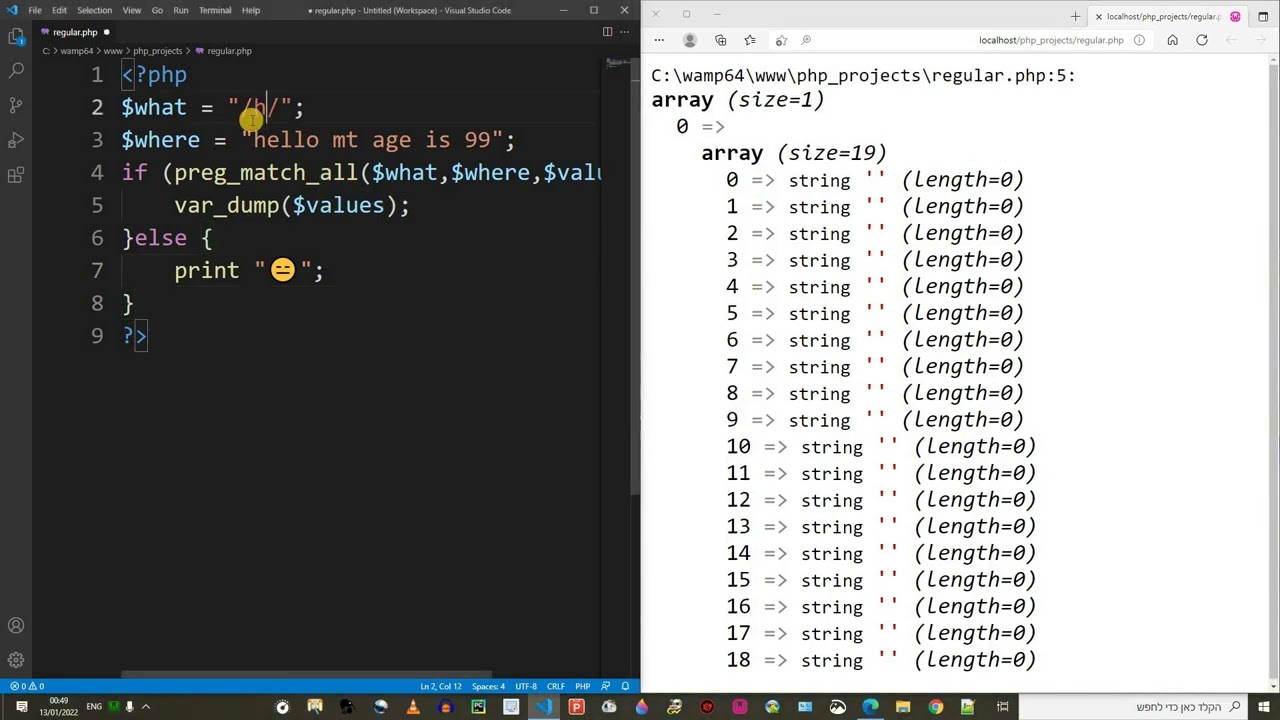The width and height of the screenshot is (1280, 720).
Task: Change file encoding UTF-8
Action: (526, 686)
